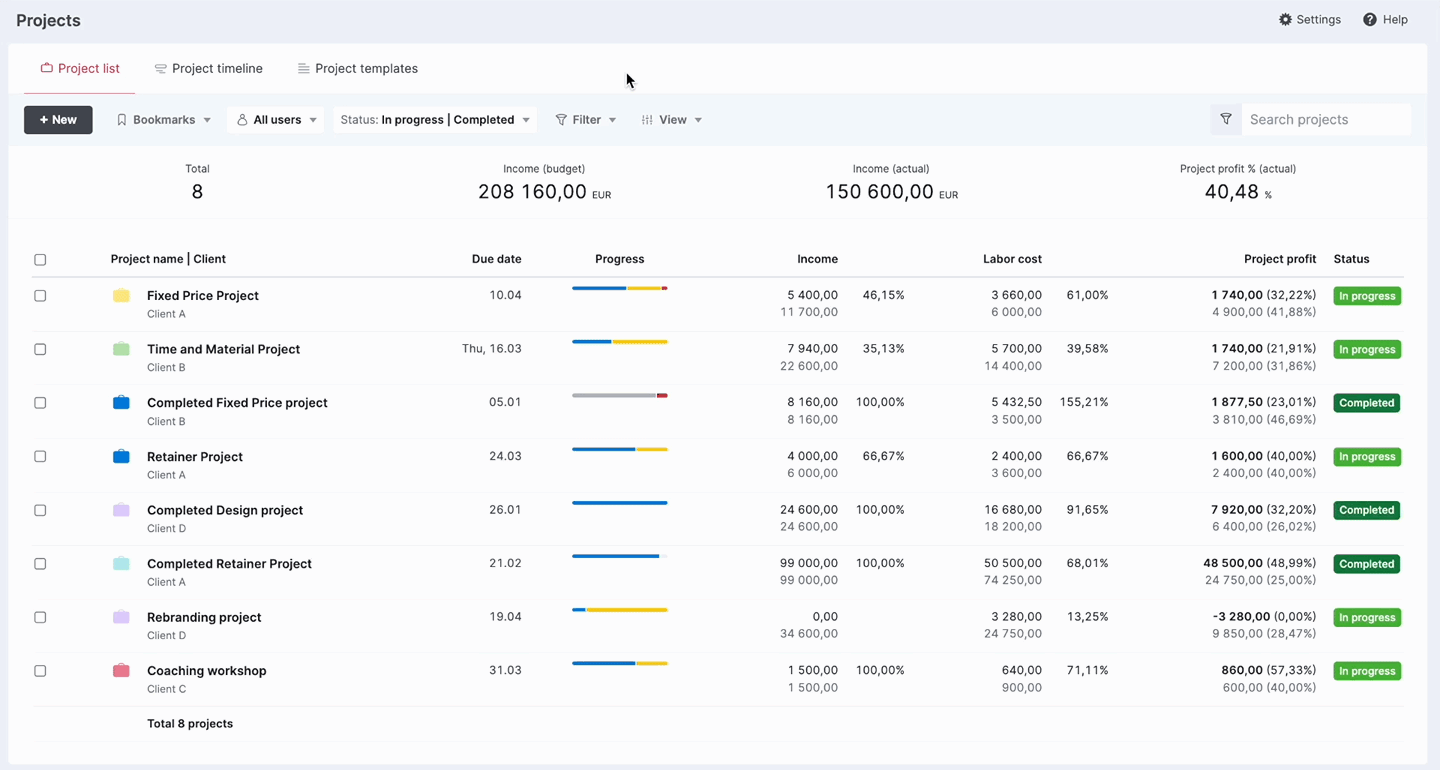Viewport: 1440px width, 770px height.
Task: Click Completed badge of Completed Retainer Project
Action: click(x=1367, y=564)
